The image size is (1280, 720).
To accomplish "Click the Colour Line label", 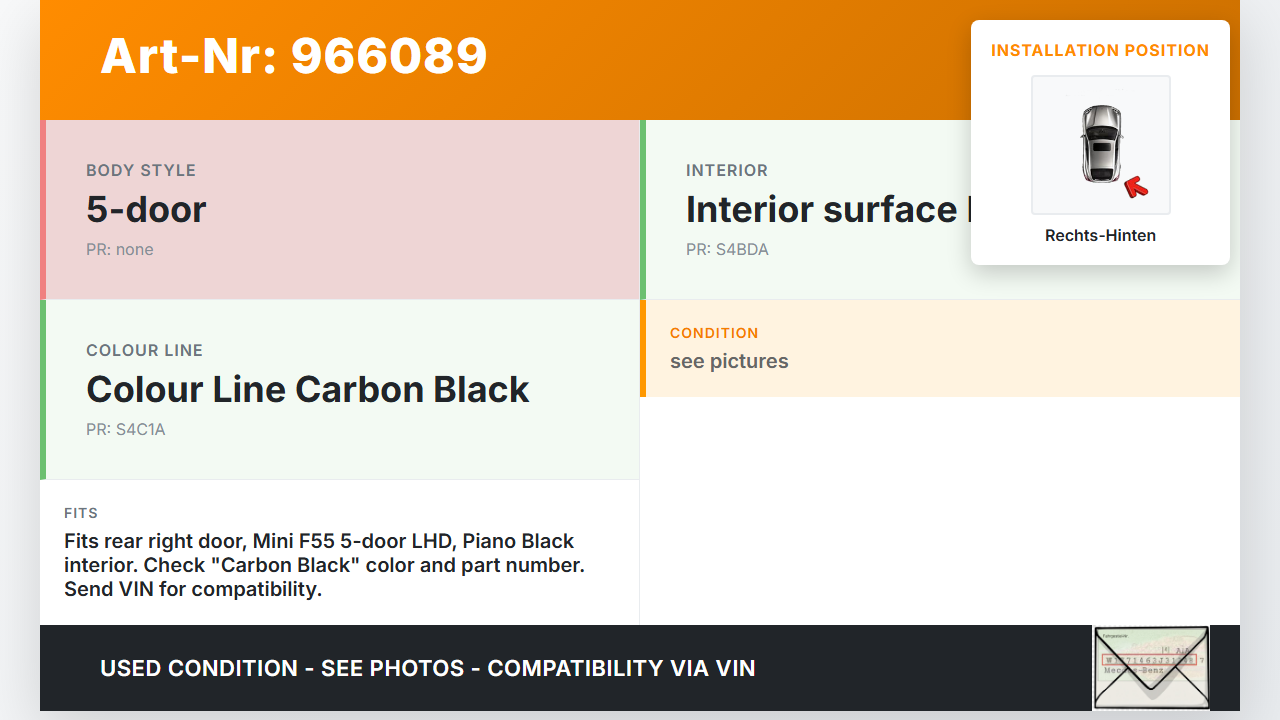I will click(x=145, y=350).
